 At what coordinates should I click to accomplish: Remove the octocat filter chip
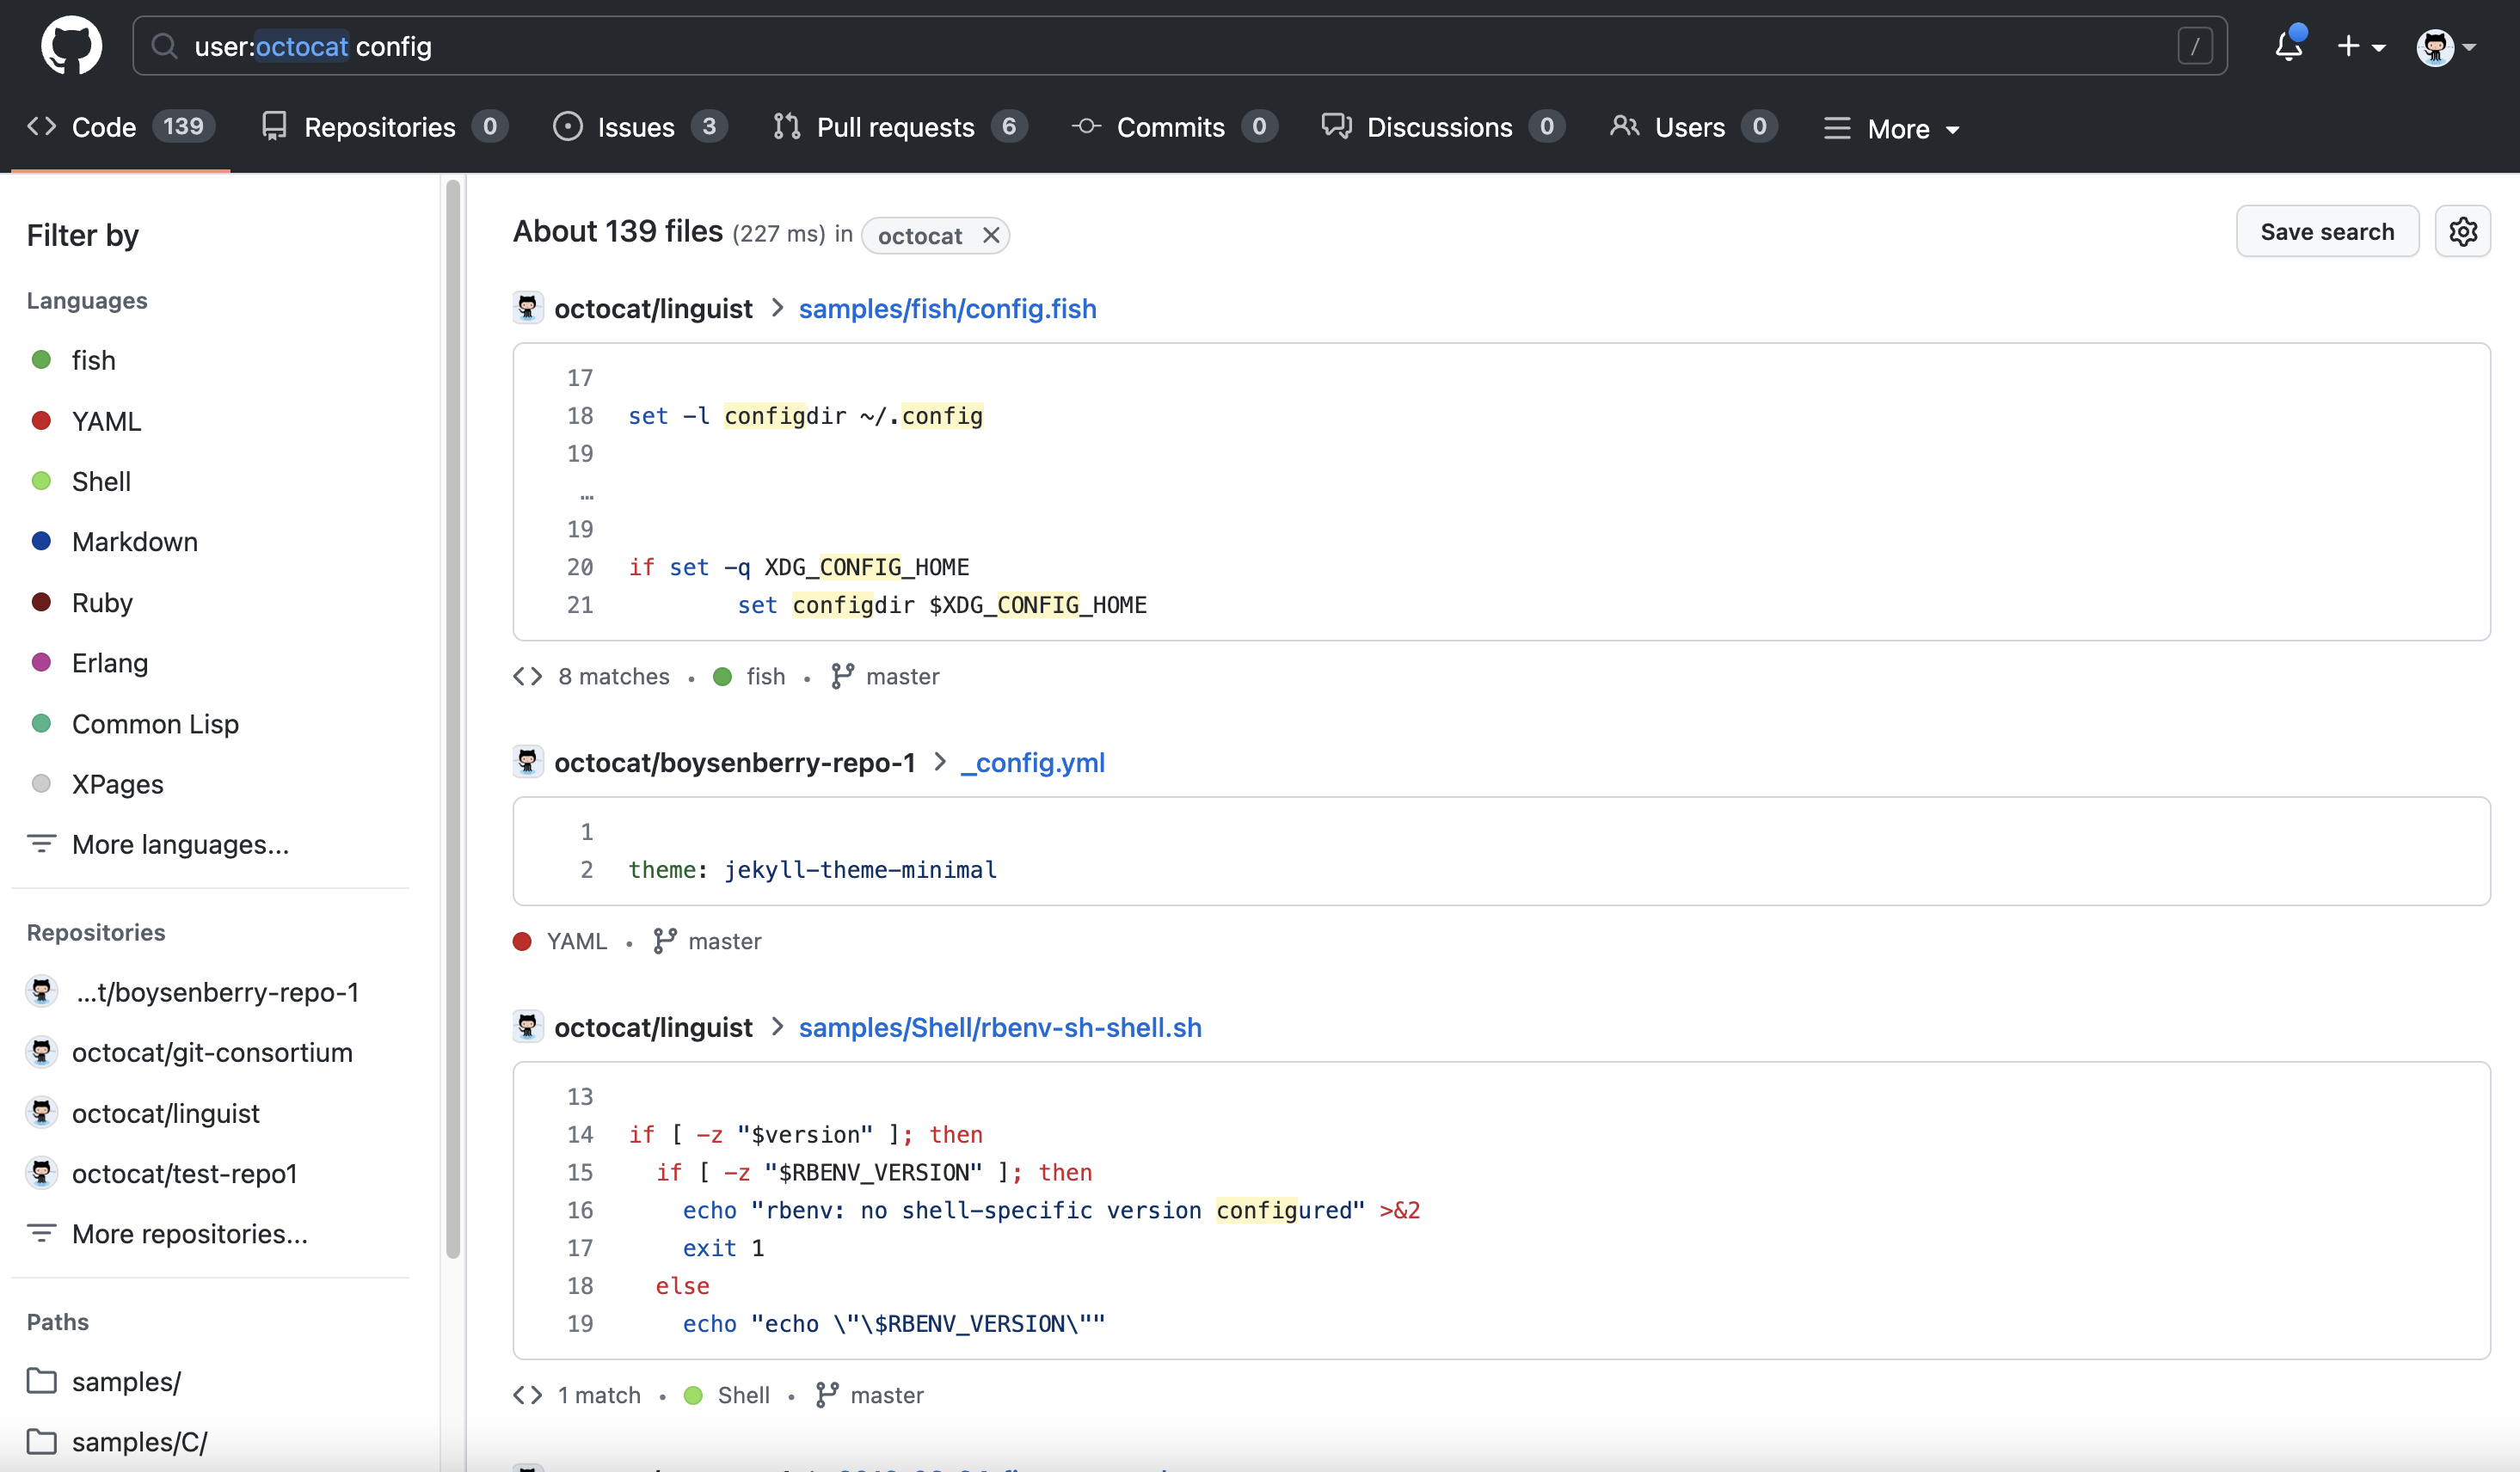(x=991, y=235)
